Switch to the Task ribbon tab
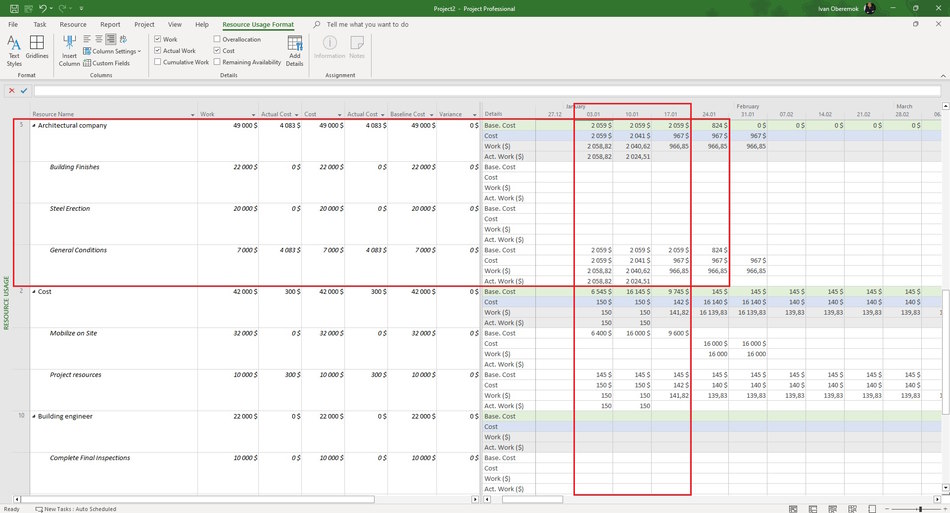The height and width of the screenshot is (513, 950). pyautogui.click(x=40, y=24)
